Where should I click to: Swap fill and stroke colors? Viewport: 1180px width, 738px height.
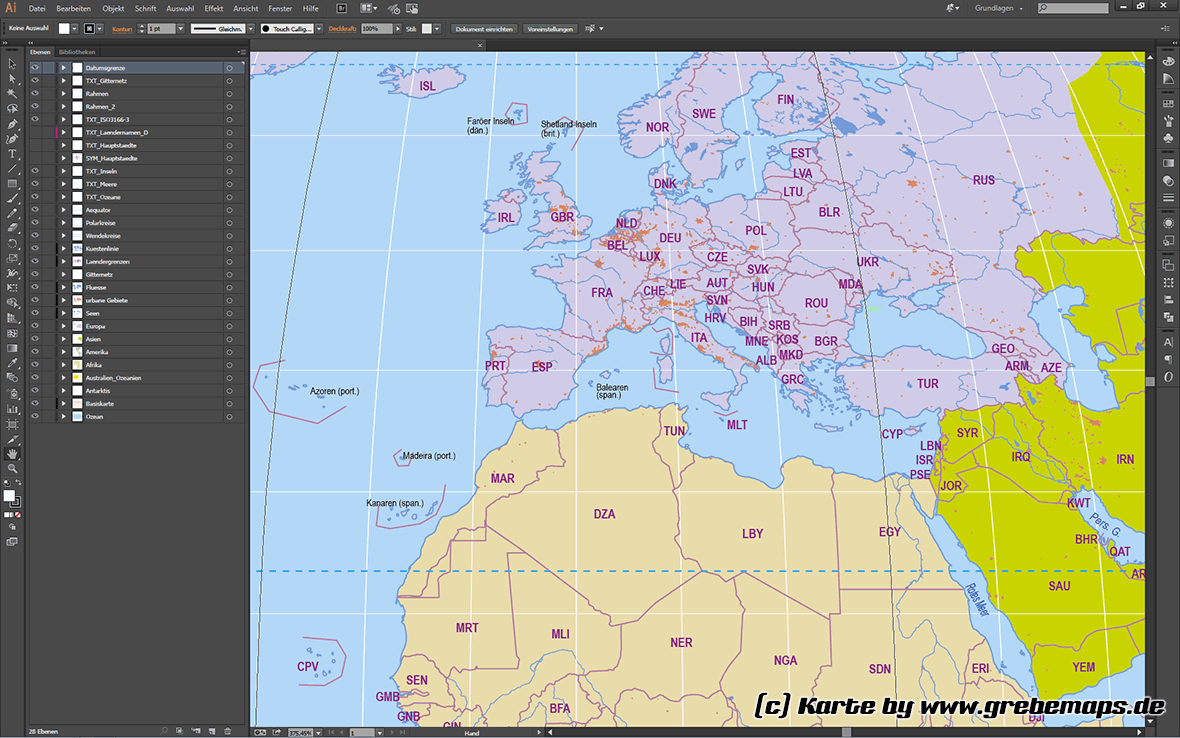click(x=18, y=482)
